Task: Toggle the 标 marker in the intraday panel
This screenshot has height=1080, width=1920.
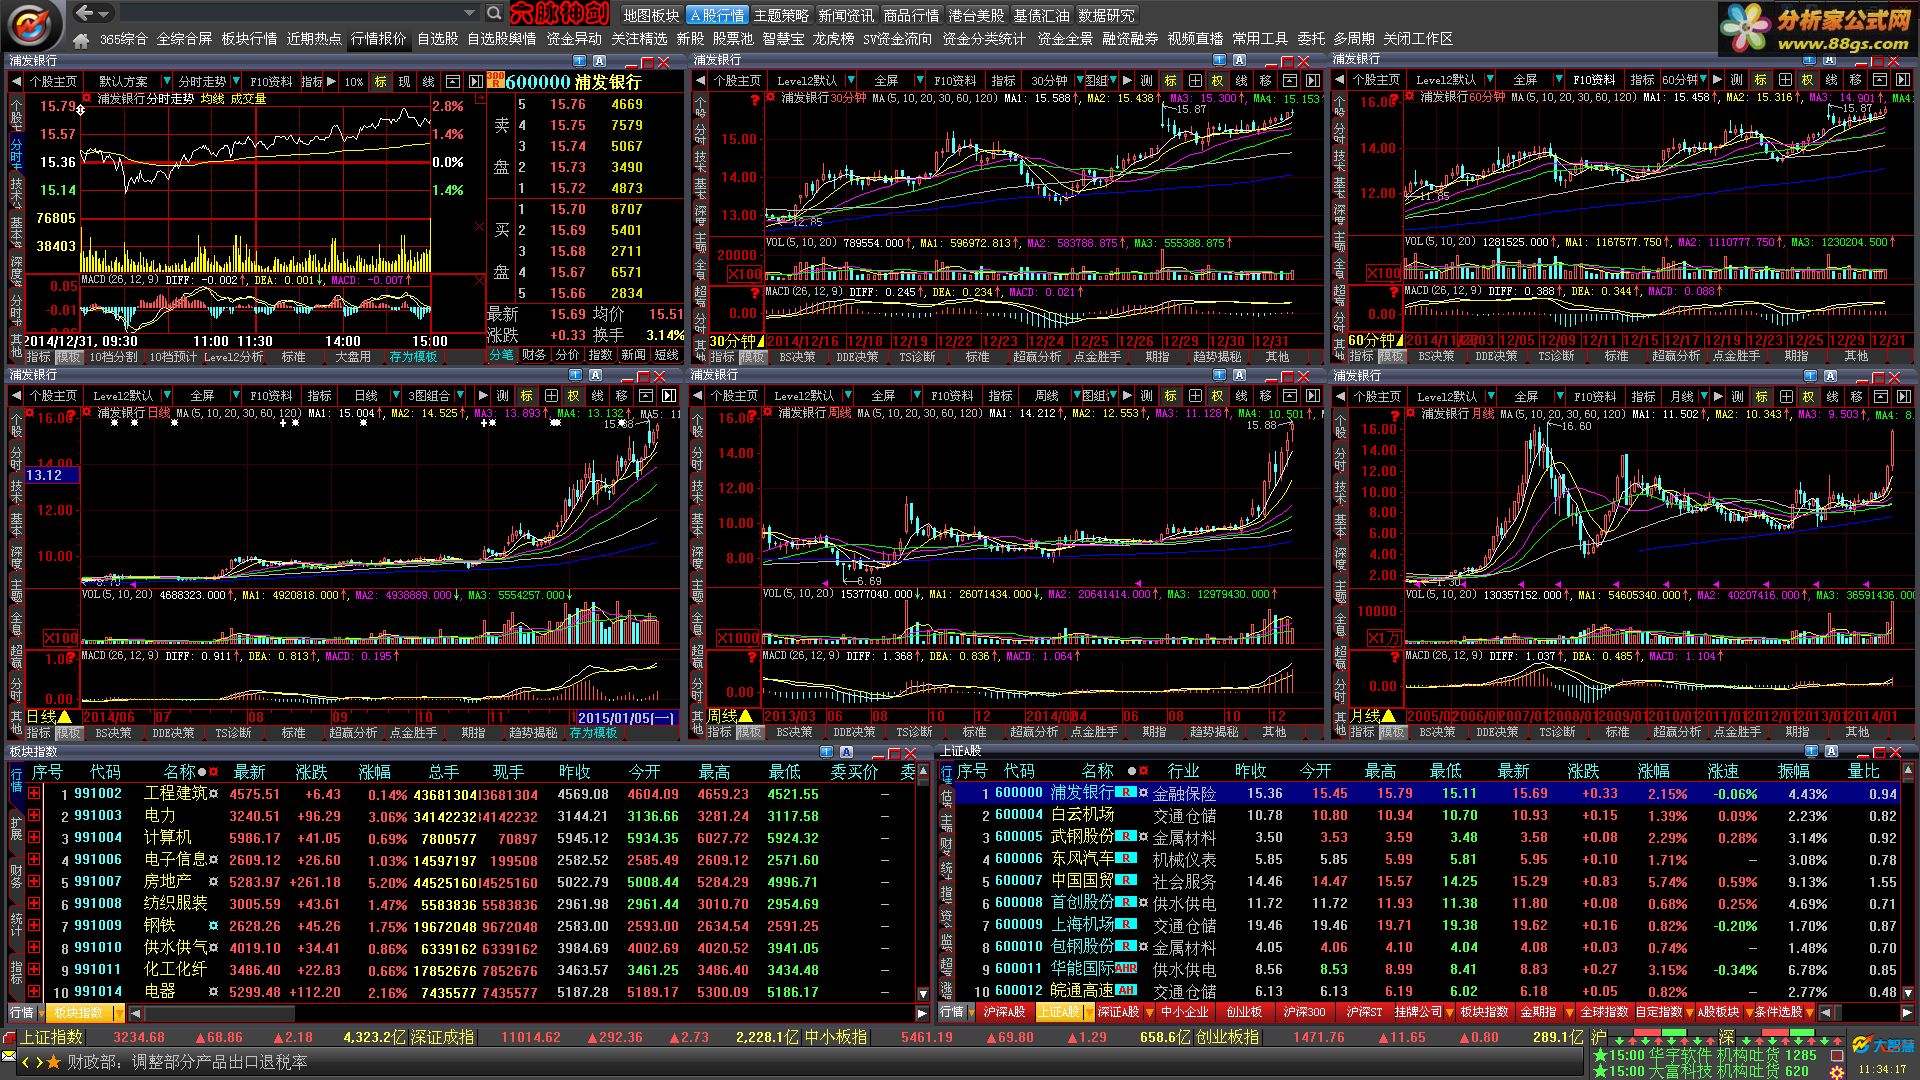Action: (380, 82)
